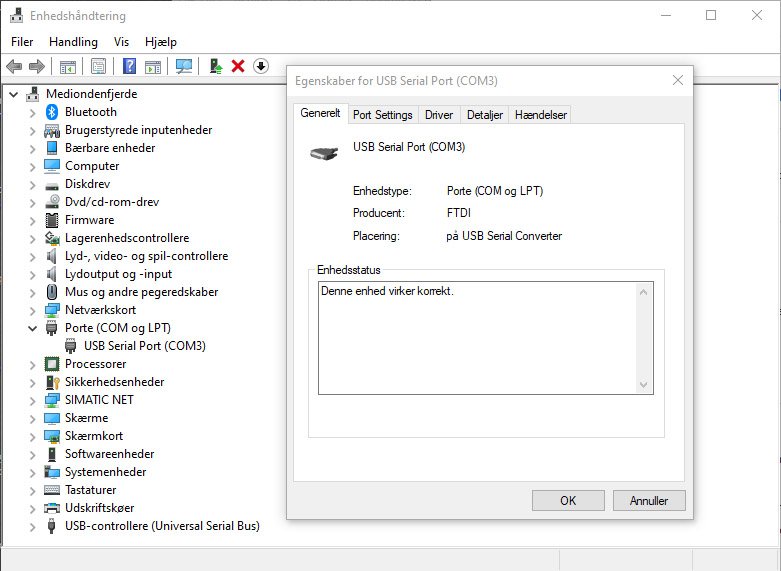The image size is (781, 571).
Task: Expand the Brugerstyrede inputenheder category
Action: (x=32, y=131)
